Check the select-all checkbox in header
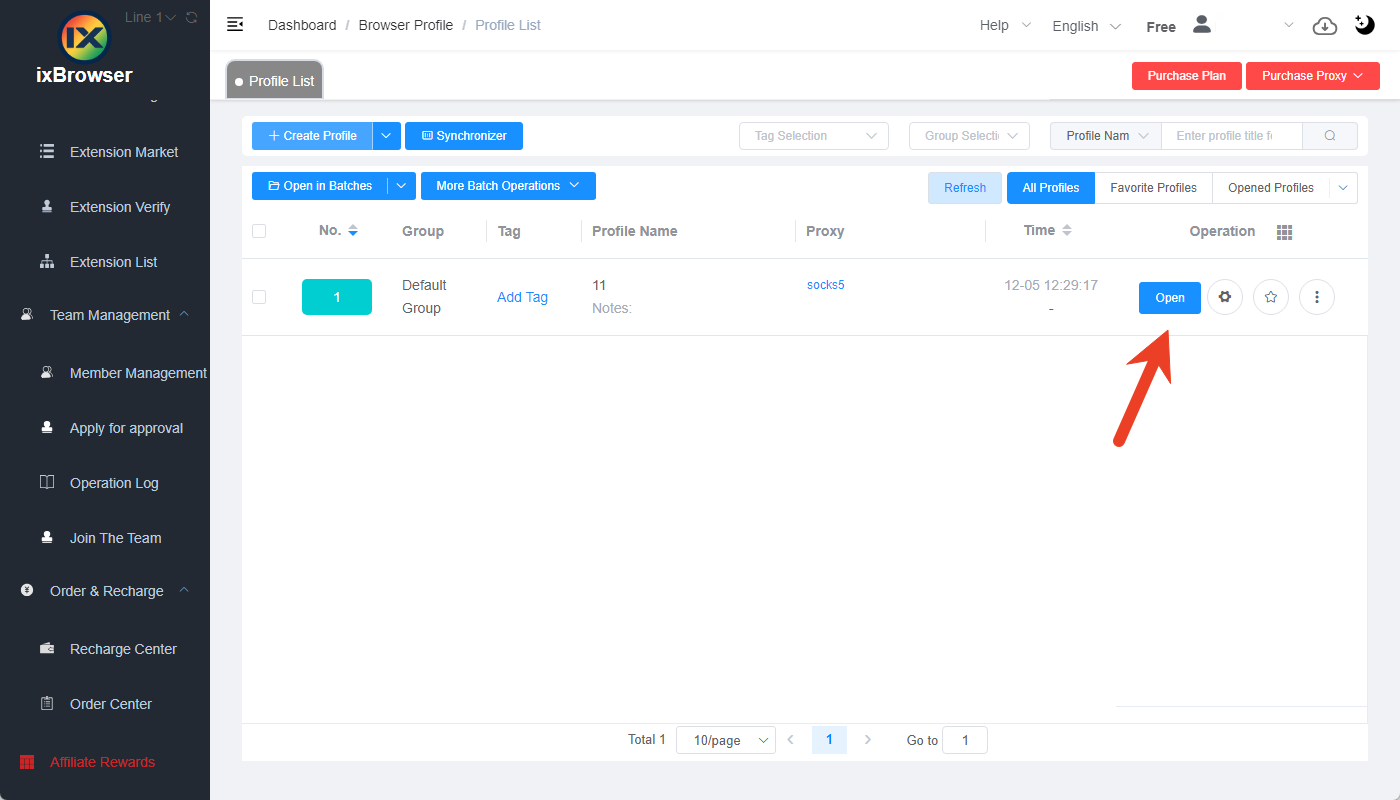Image resolution: width=1400 pixels, height=800 pixels. tap(259, 231)
